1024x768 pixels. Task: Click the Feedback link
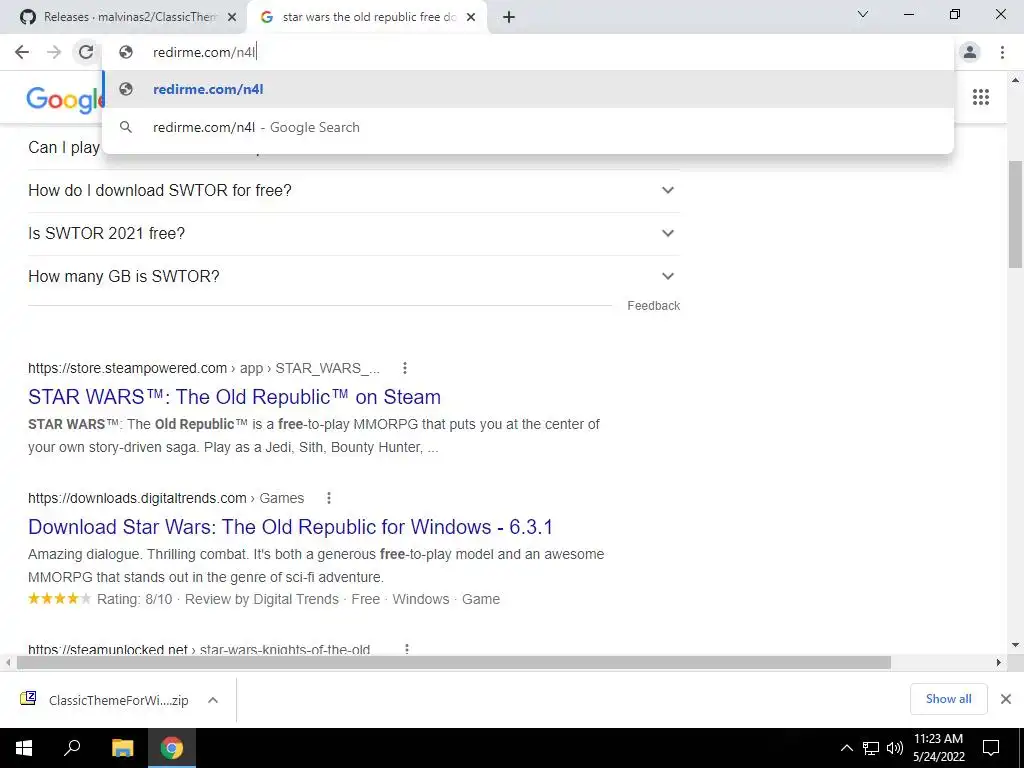[x=653, y=306]
